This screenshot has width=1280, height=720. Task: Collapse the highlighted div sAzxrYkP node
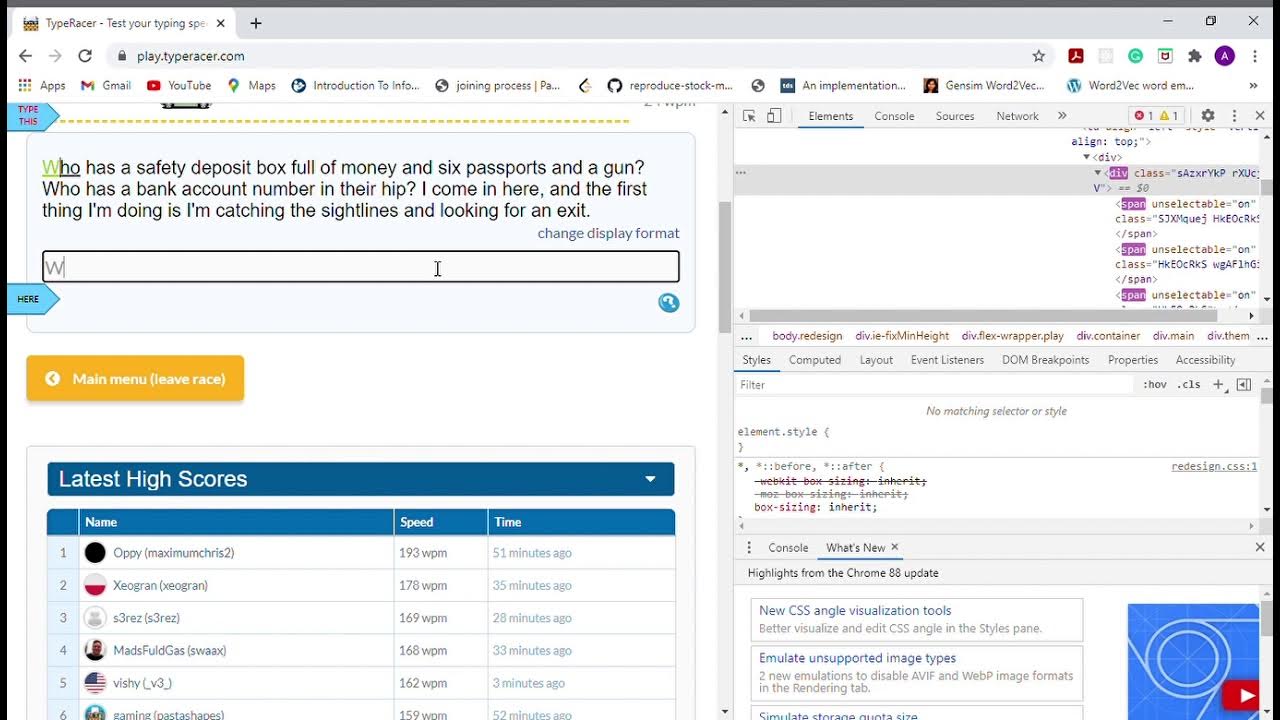tap(1097, 173)
